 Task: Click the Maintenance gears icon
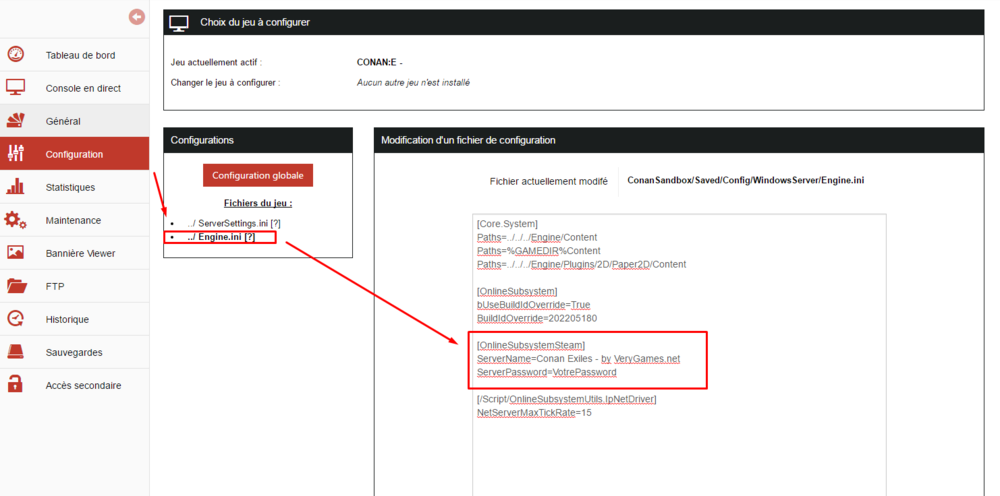tap(16, 220)
